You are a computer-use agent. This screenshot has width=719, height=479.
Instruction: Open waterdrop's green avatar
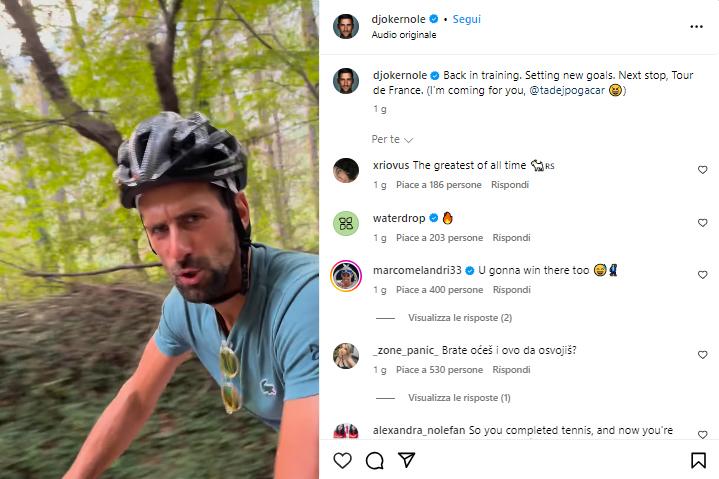346,223
